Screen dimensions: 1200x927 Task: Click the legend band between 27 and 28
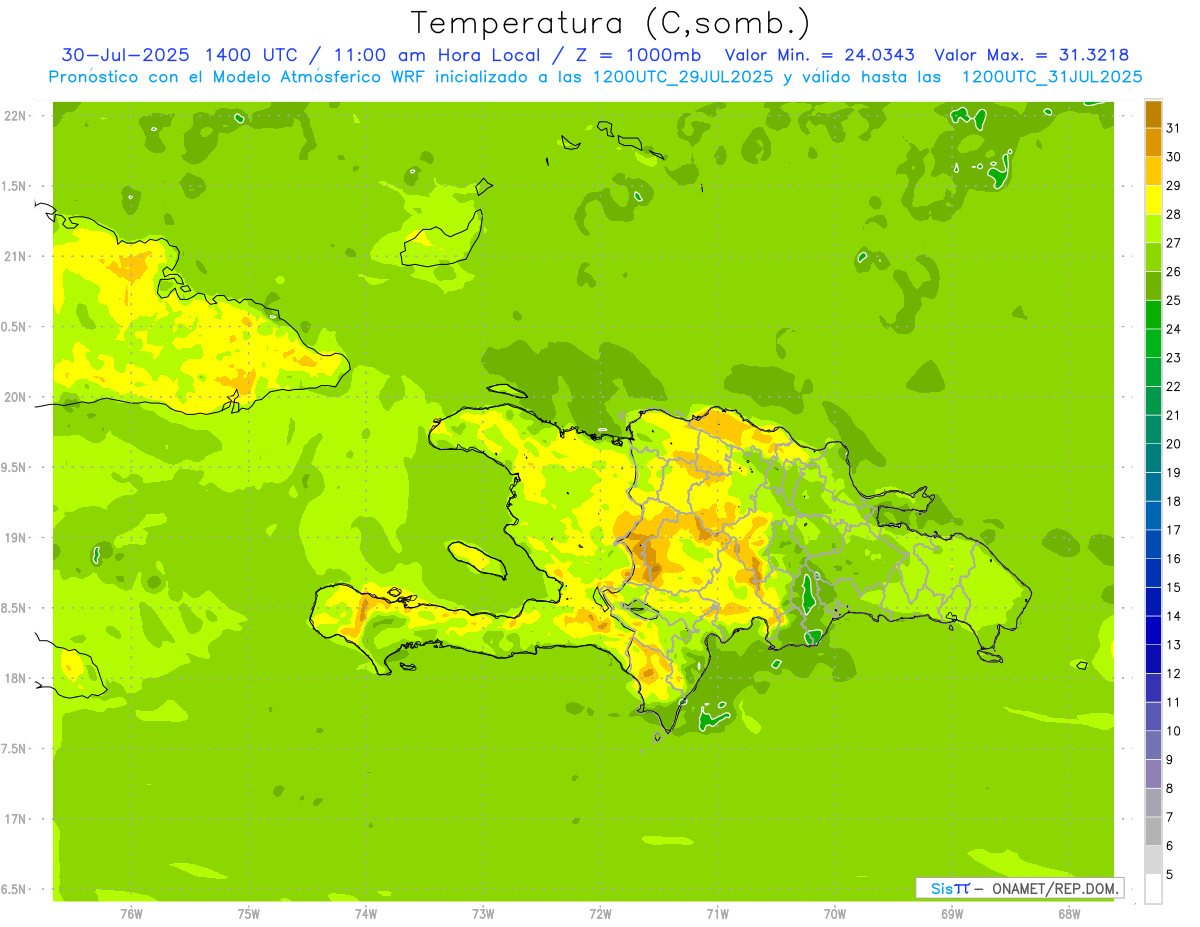[x=1153, y=229]
